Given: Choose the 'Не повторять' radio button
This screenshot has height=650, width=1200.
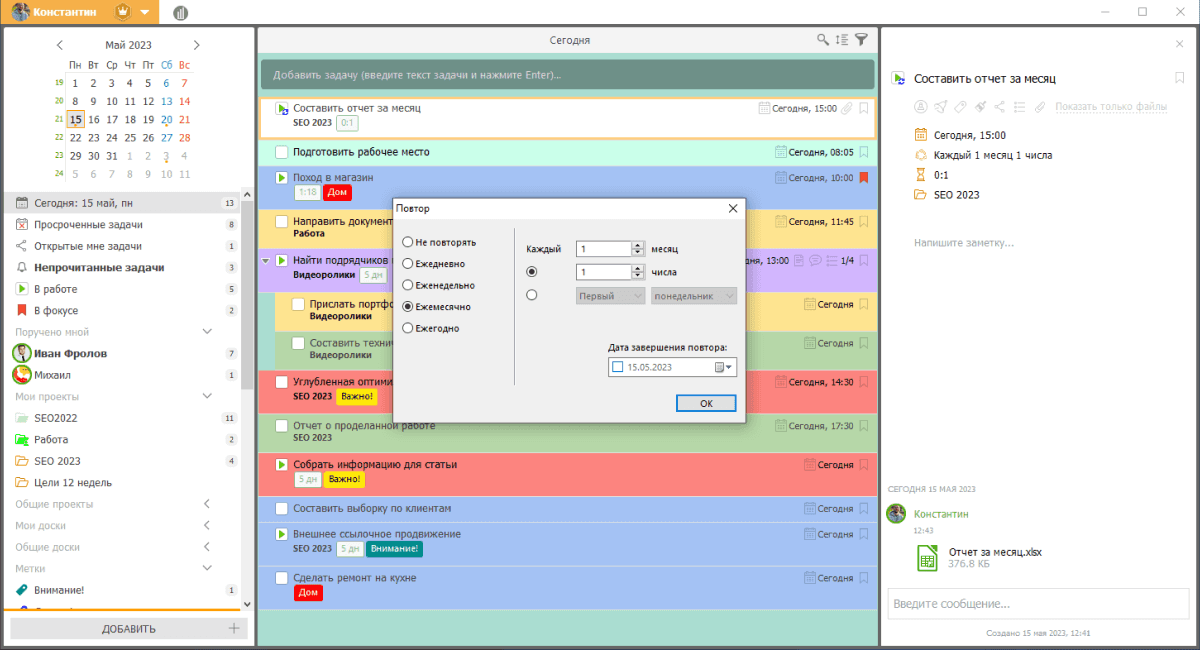Looking at the screenshot, I should tap(407, 242).
